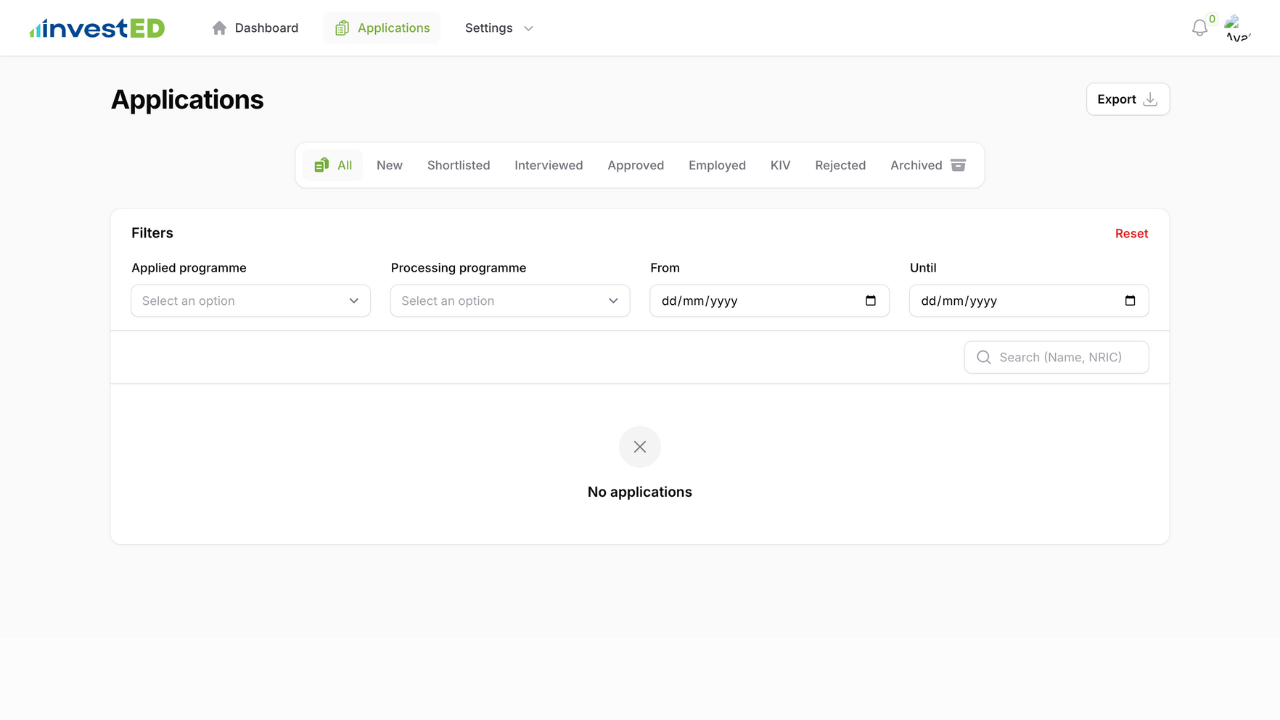
Task: Click the archive box icon next to Archived
Action: click(957, 165)
